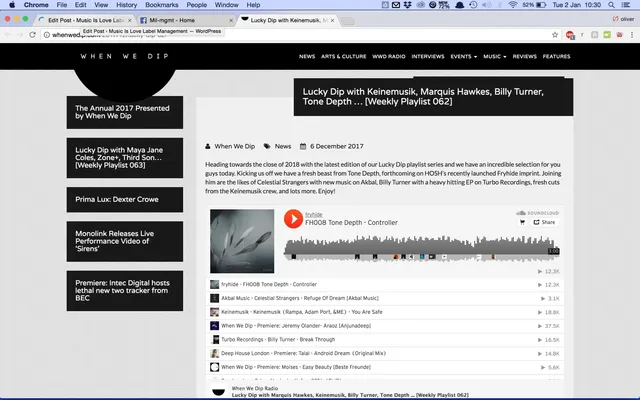Bookmark page with the star icon
The width and height of the screenshot is (640, 400).
555,35
